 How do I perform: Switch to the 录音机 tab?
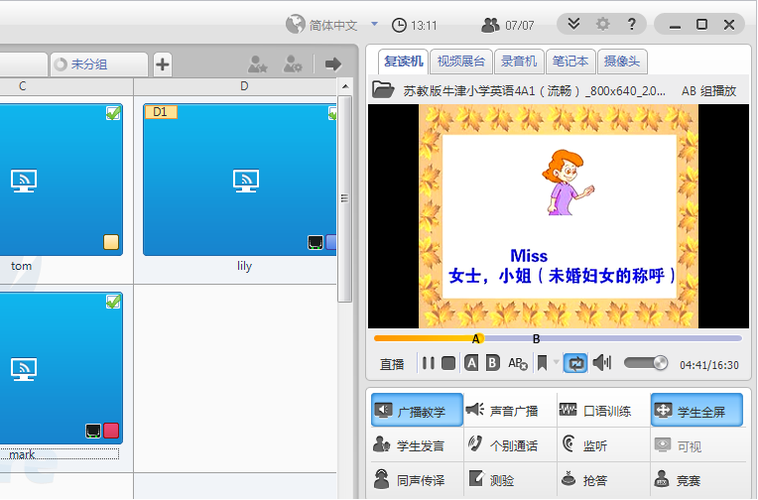pos(519,61)
